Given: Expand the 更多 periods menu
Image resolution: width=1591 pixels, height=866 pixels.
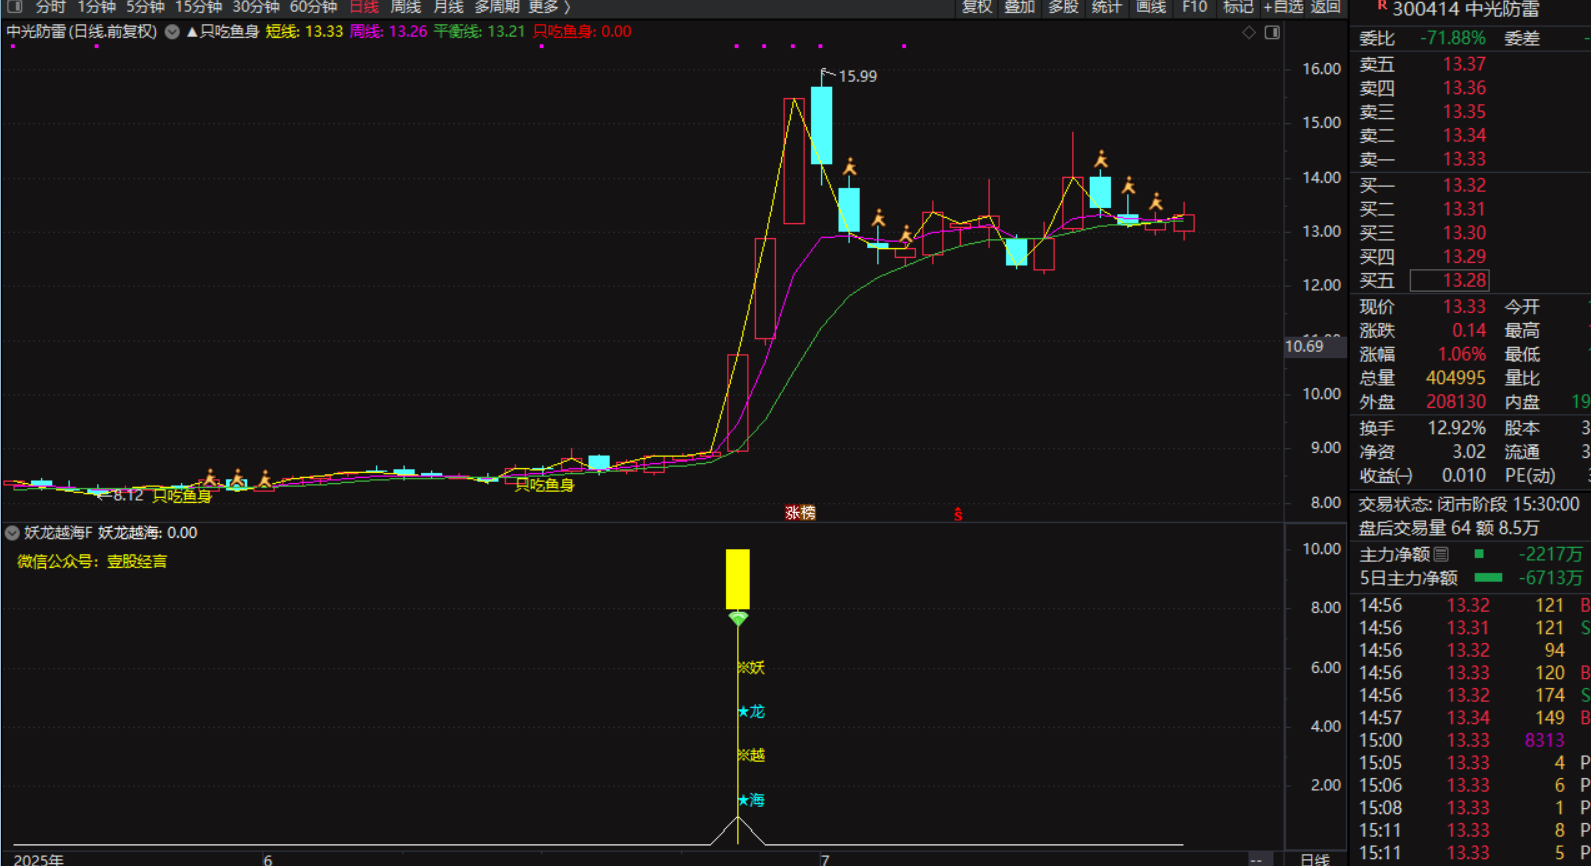Looking at the screenshot, I should pos(548,7).
